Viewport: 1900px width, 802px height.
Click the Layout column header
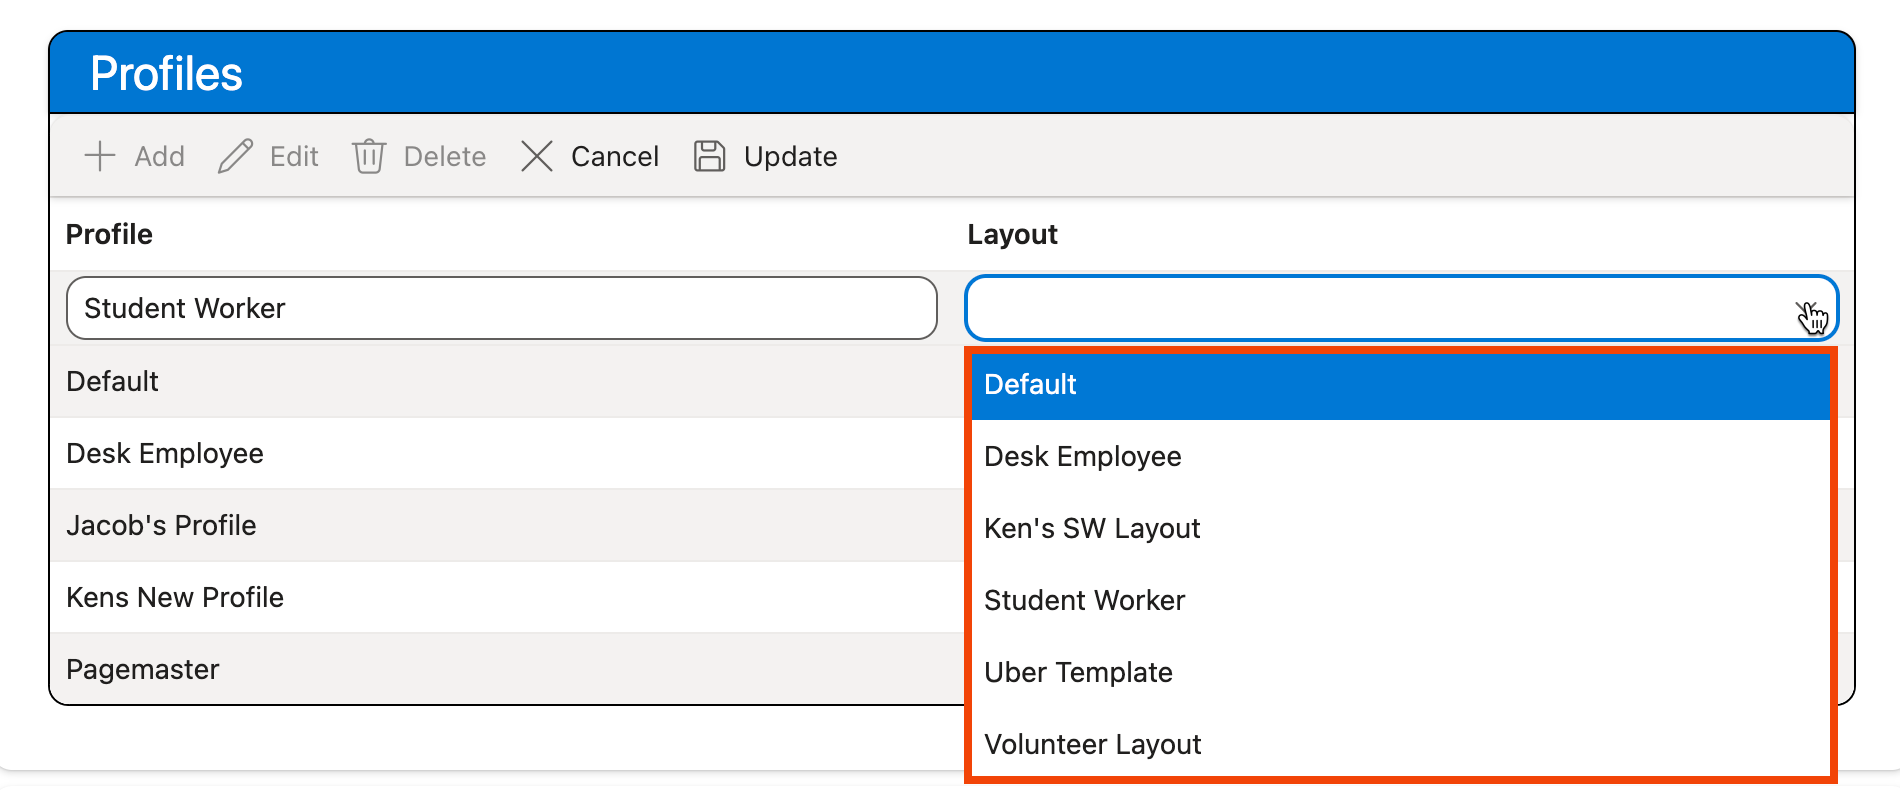(1012, 235)
